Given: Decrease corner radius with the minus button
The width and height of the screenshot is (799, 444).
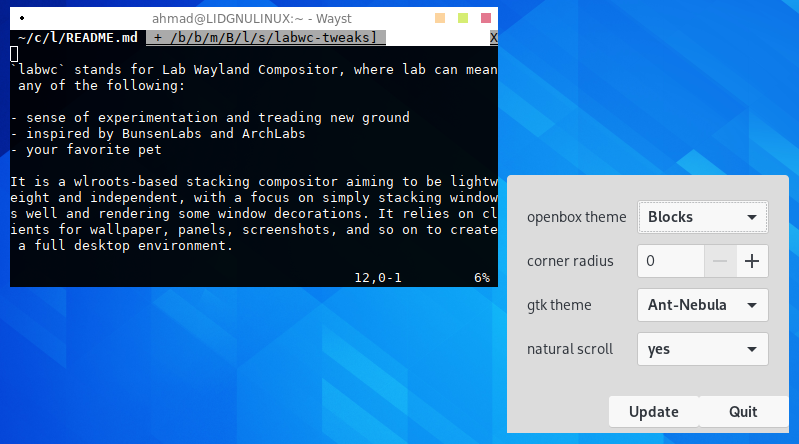Looking at the screenshot, I should click(x=720, y=261).
